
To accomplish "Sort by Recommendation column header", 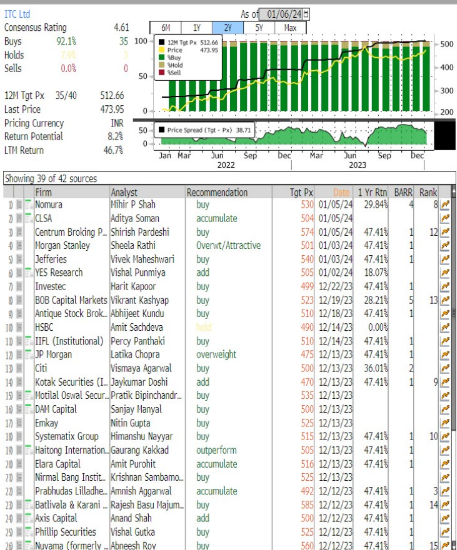I will click(x=229, y=192).
